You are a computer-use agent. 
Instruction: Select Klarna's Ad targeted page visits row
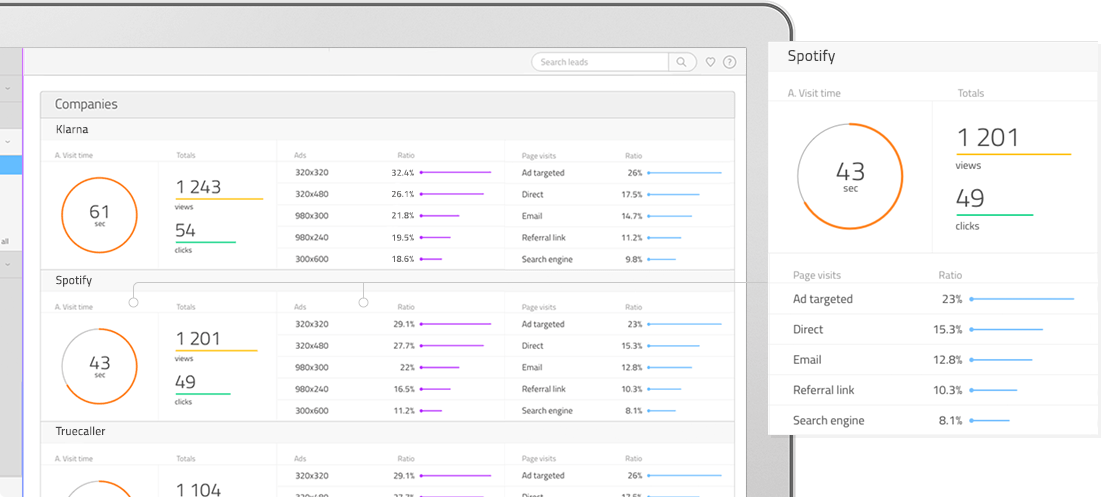(x=619, y=173)
